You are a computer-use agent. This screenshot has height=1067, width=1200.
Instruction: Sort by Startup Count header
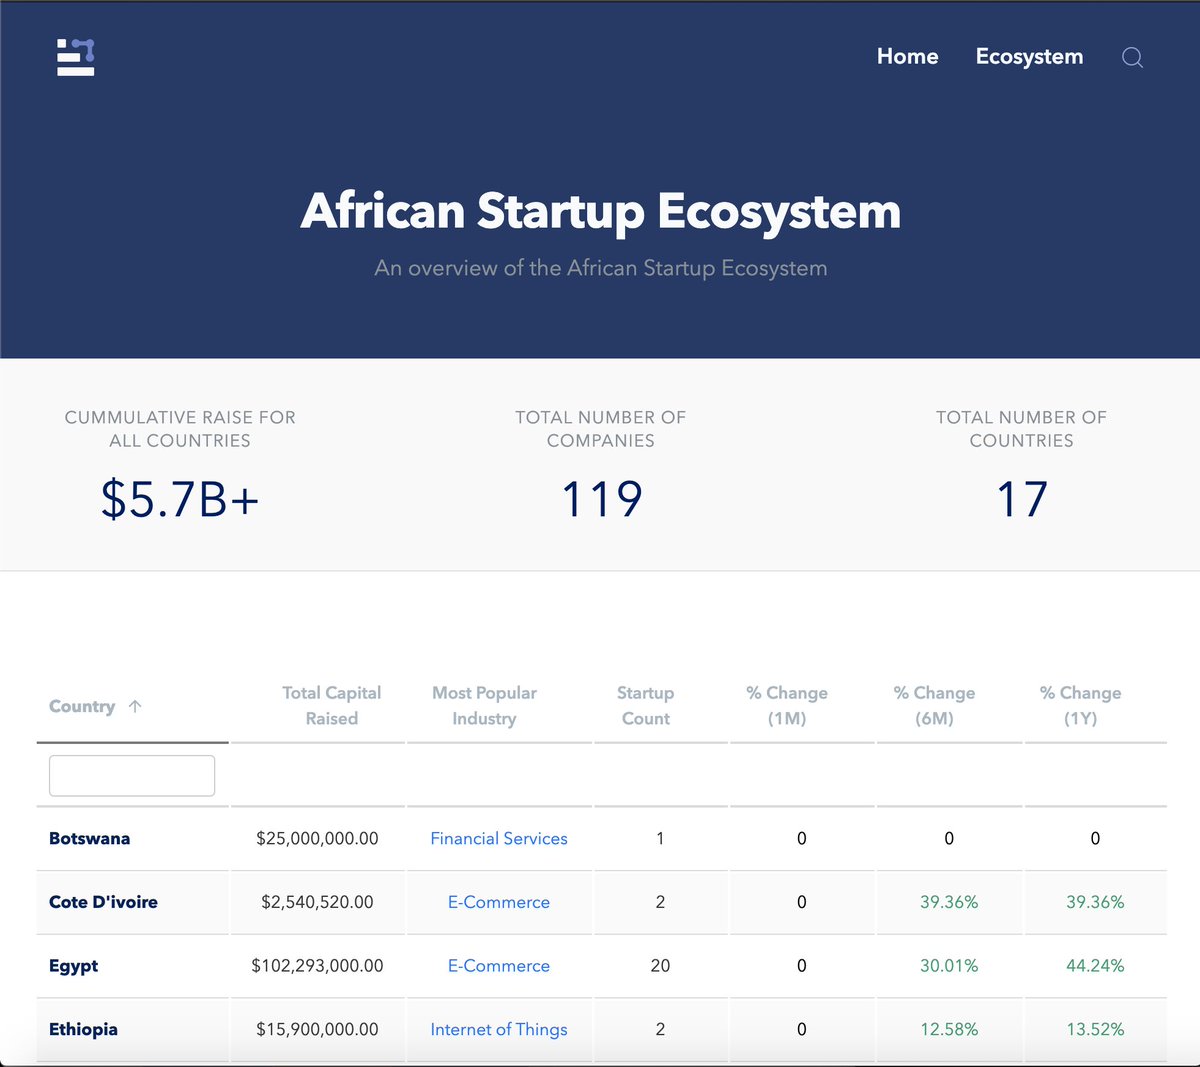coord(645,705)
